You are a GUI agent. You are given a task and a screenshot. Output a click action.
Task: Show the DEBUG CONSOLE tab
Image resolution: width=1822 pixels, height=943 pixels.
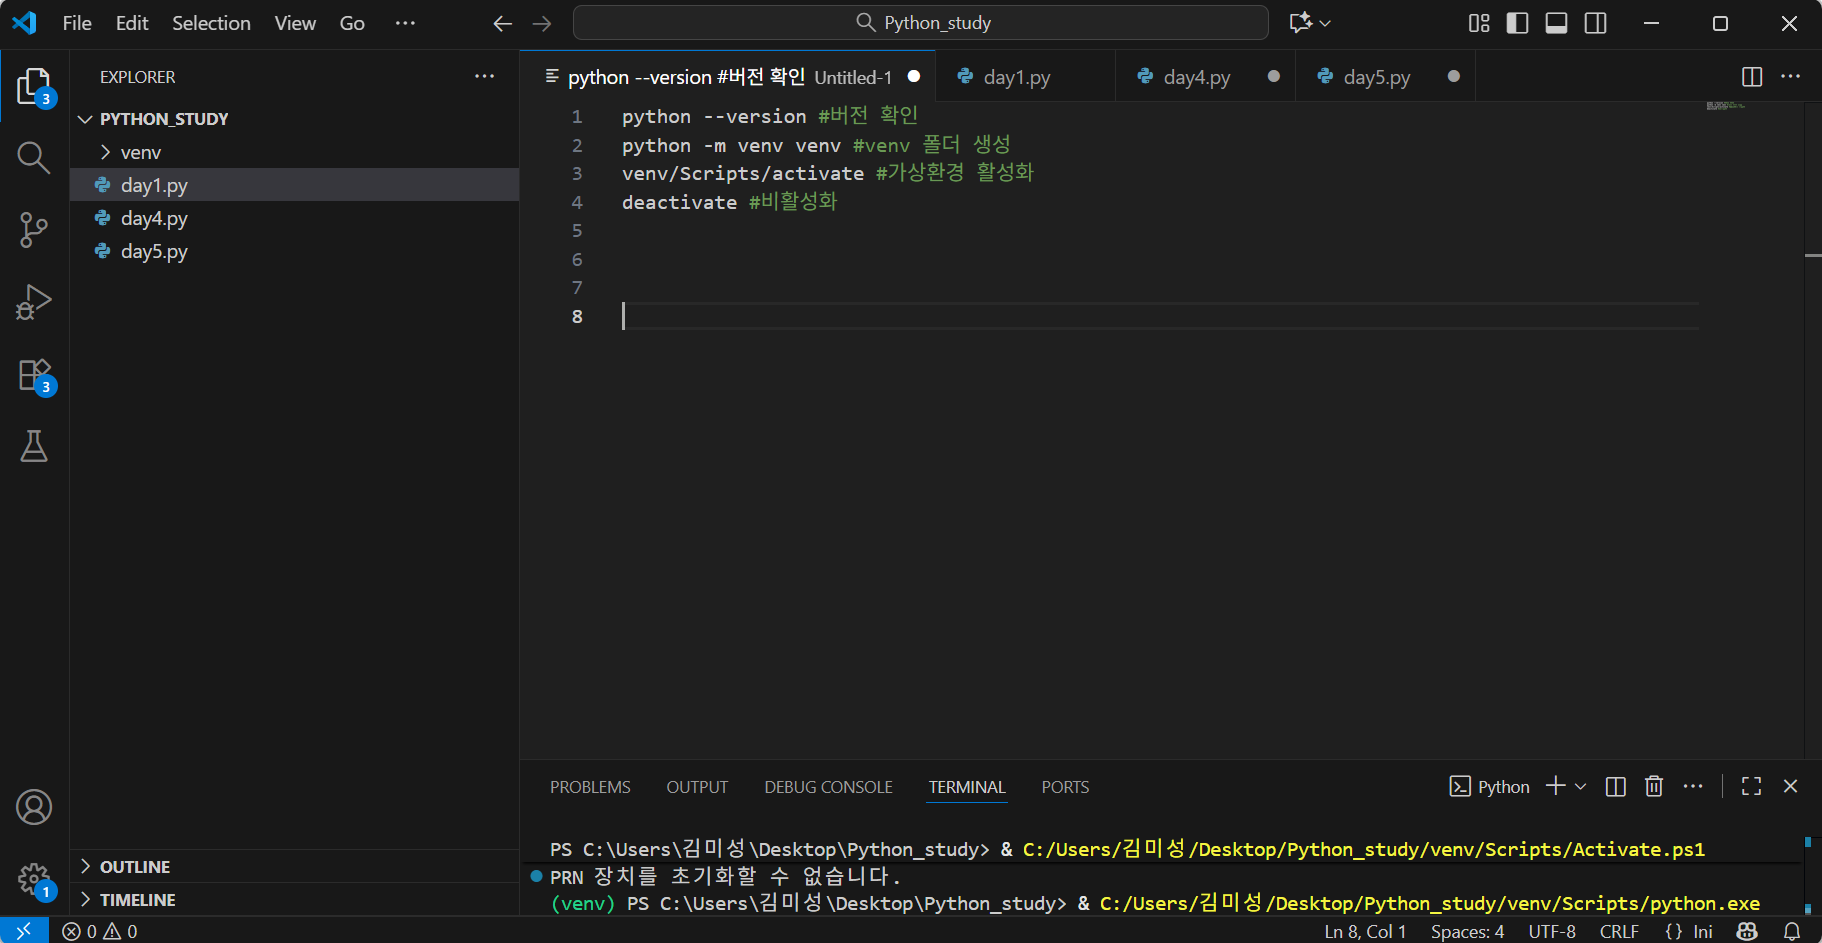point(828,787)
